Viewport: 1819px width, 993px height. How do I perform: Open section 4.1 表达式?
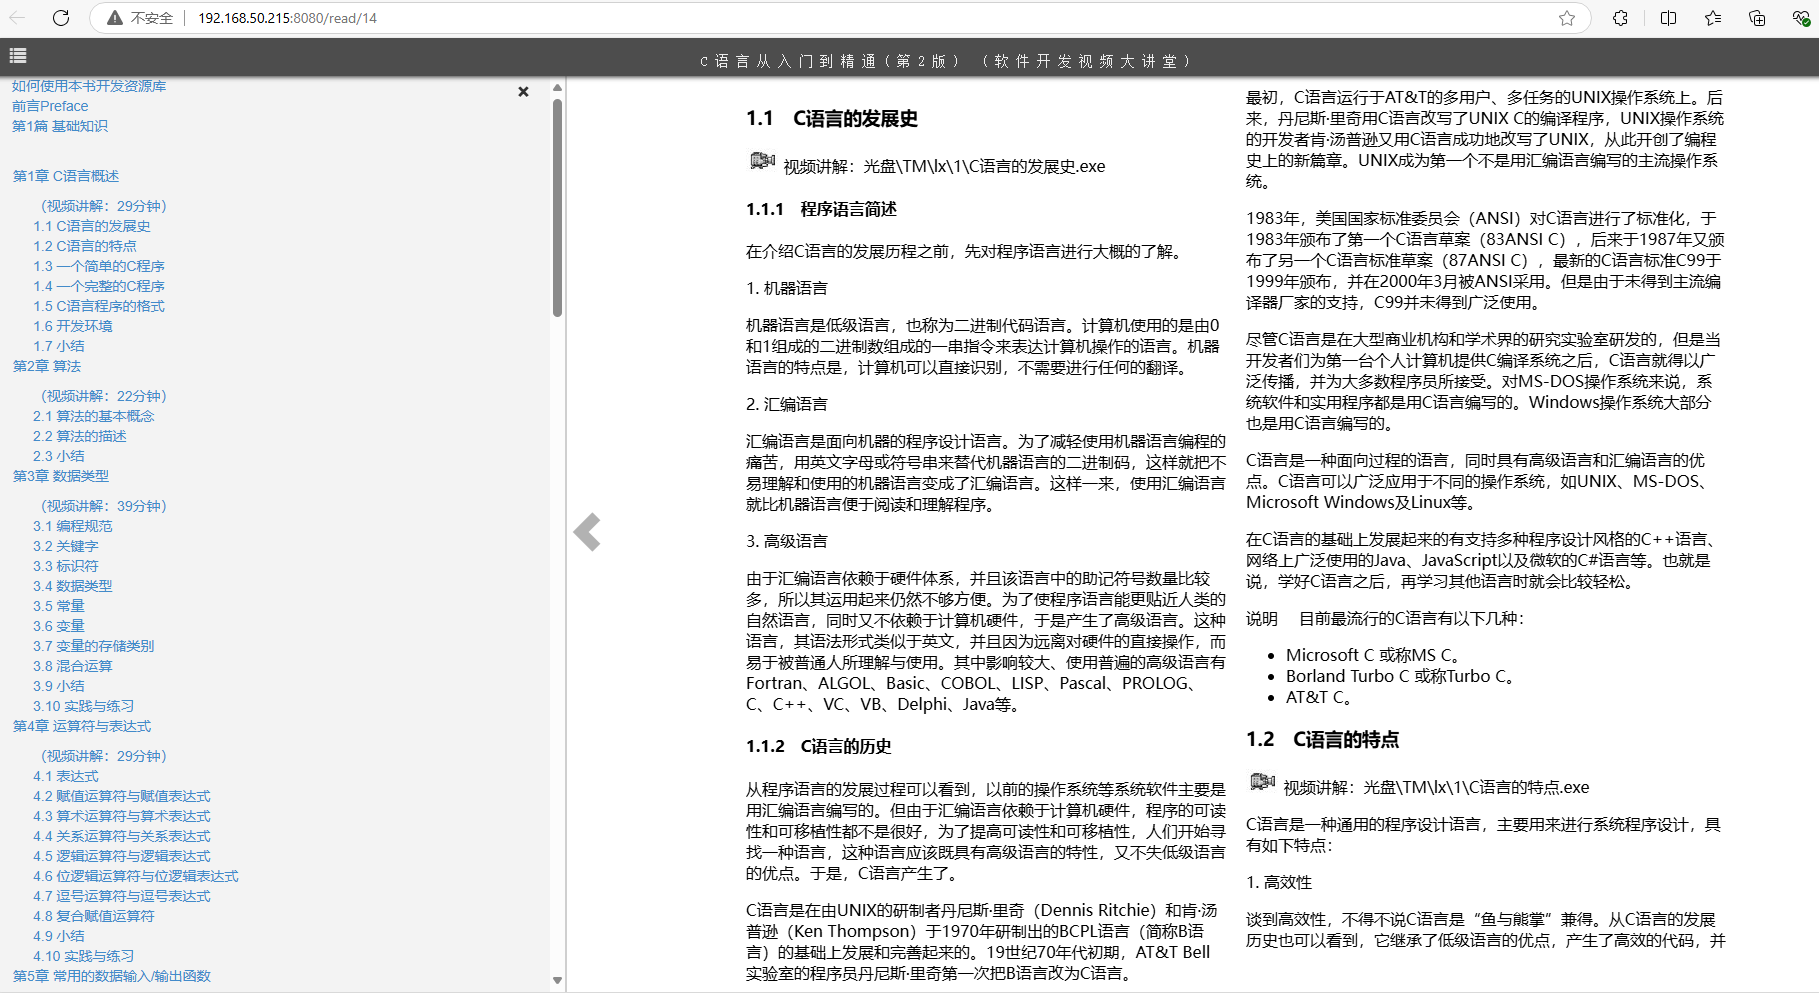[66, 776]
